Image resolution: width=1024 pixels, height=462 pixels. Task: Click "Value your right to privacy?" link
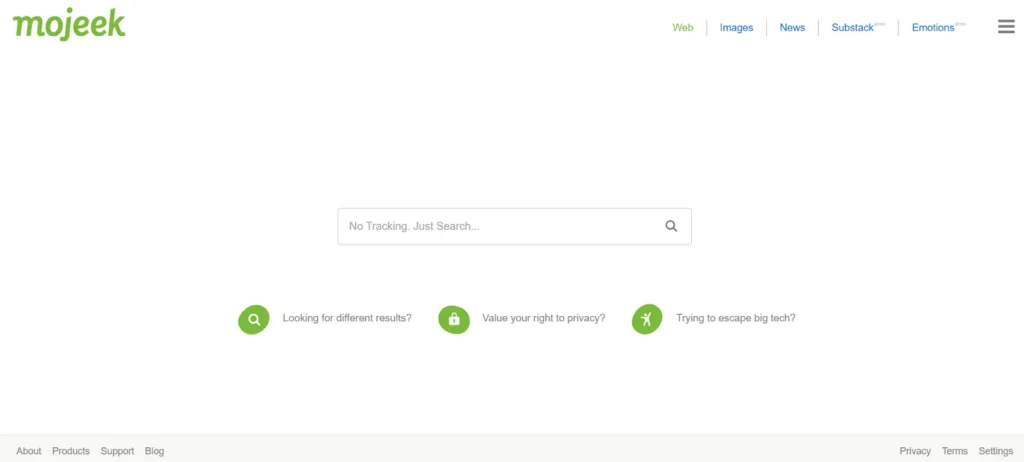[543, 319]
